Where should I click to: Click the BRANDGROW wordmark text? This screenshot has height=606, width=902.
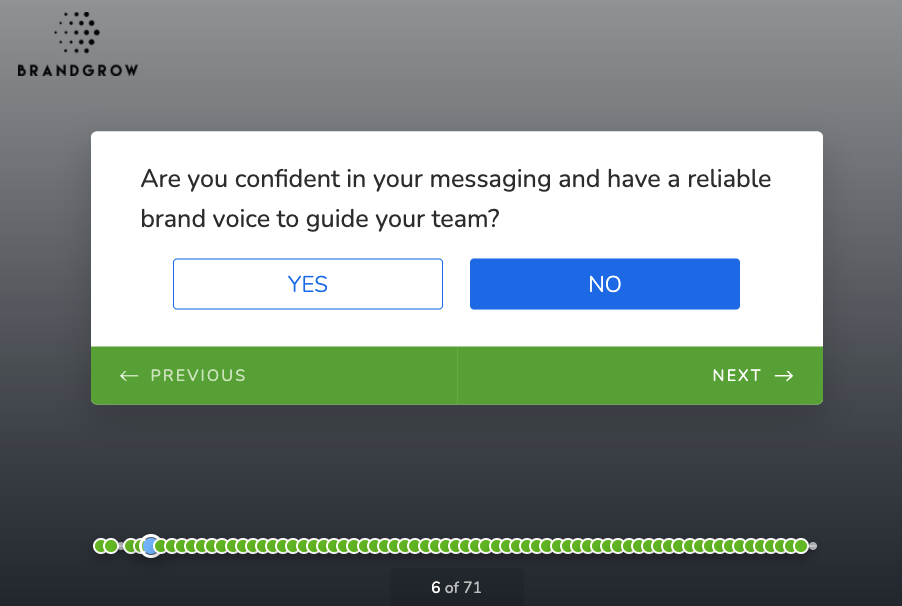pos(76,72)
